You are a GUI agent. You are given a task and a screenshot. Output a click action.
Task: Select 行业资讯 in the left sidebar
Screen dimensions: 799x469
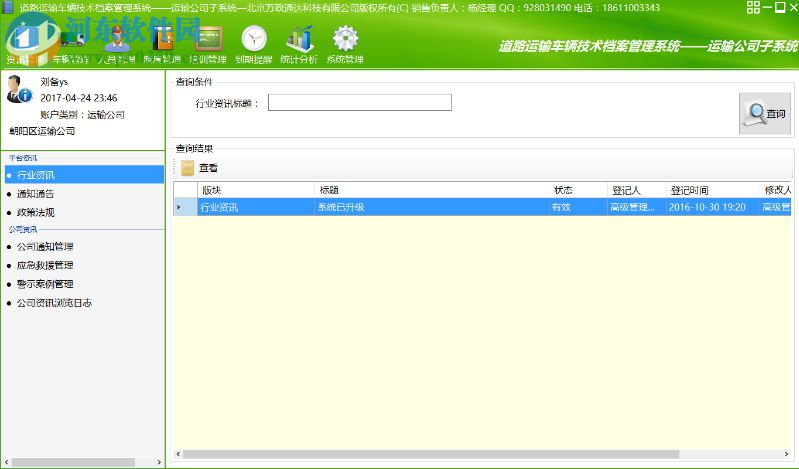point(84,175)
